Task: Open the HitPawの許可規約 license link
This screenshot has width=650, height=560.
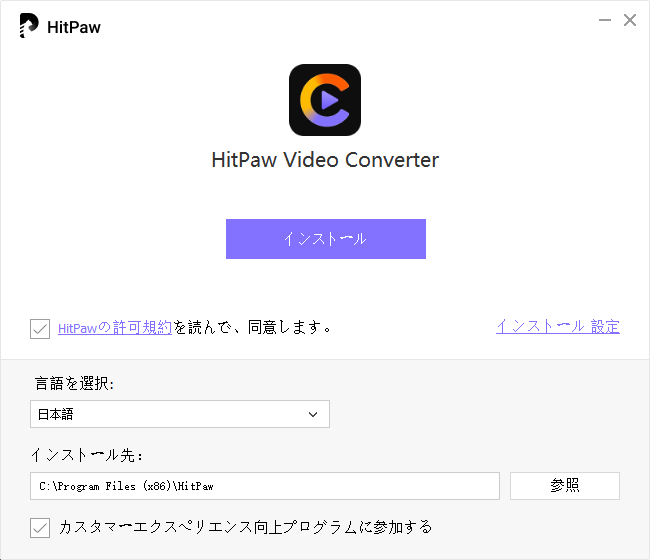Action: click(115, 328)
